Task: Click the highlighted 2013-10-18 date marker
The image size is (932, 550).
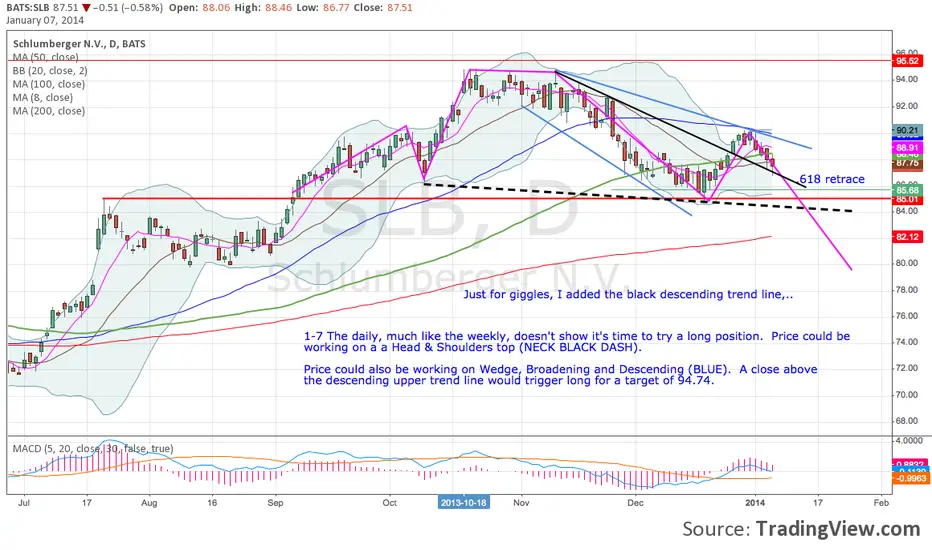Action: coord(464,502)
